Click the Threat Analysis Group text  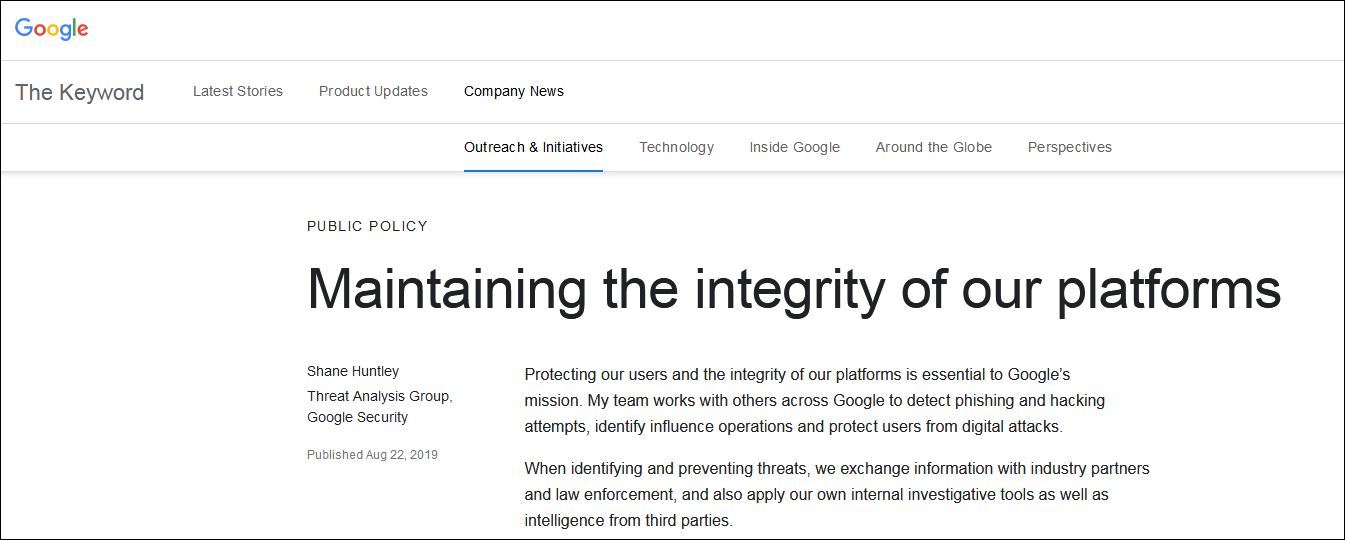(x=379, y=396)
